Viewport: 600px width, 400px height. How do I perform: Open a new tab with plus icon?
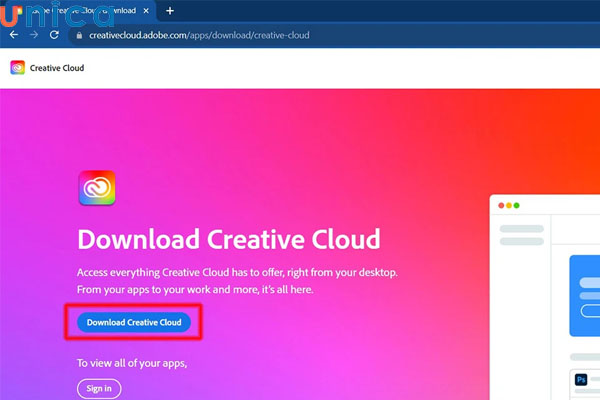tap(170, 10)
